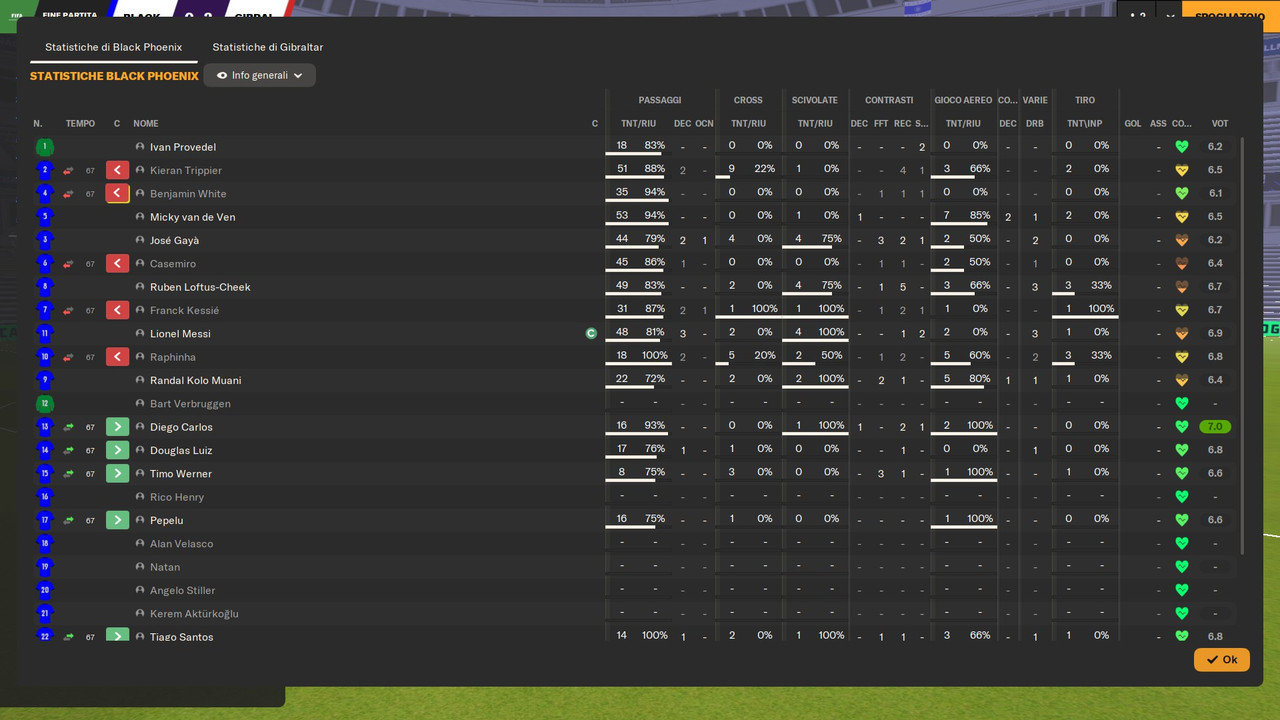Click the small substitution arrows icon for Raphinha

tap(69, 357)
